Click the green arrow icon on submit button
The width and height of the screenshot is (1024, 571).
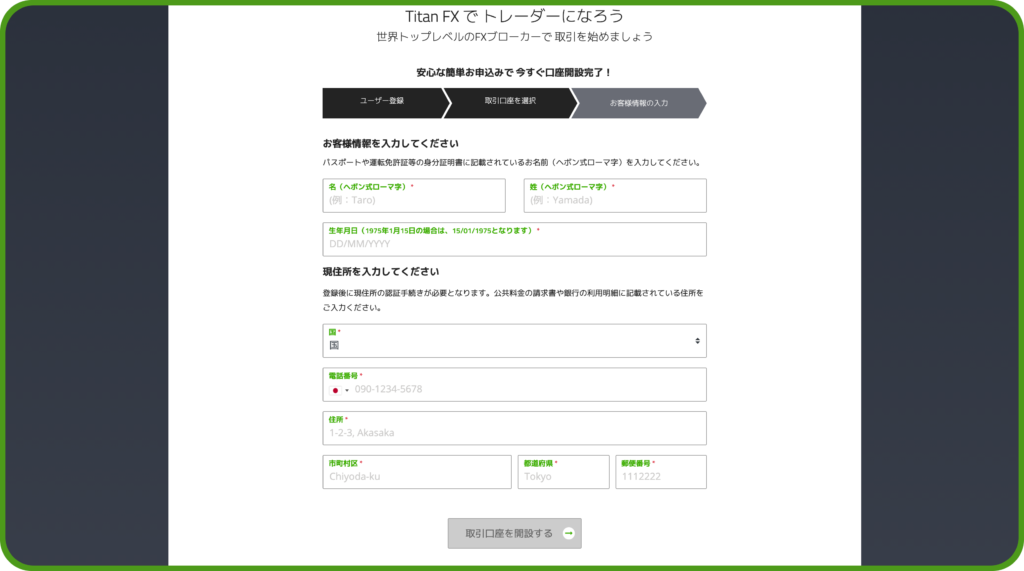[x=569, y=533]
